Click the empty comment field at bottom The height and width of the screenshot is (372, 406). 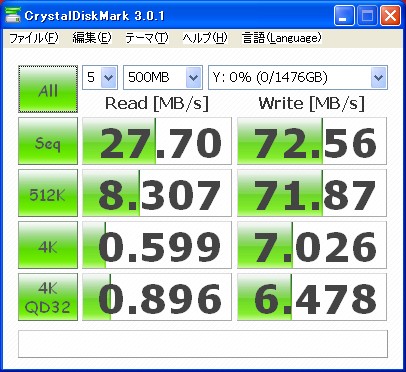click(203, 344)
